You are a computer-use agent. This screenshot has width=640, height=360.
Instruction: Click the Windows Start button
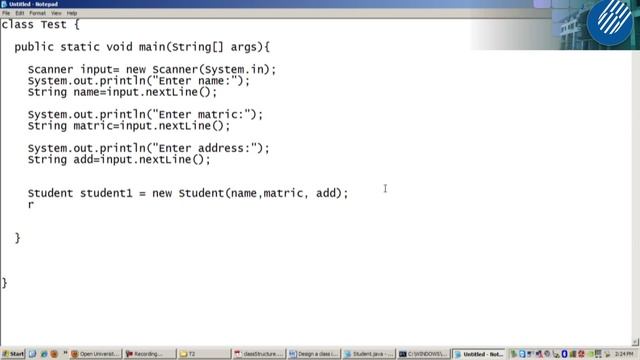click(x=13, y=354)
